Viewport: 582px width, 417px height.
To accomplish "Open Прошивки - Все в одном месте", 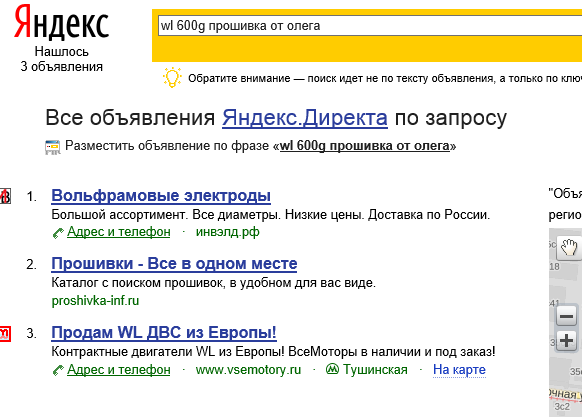I will pos(174,264).
